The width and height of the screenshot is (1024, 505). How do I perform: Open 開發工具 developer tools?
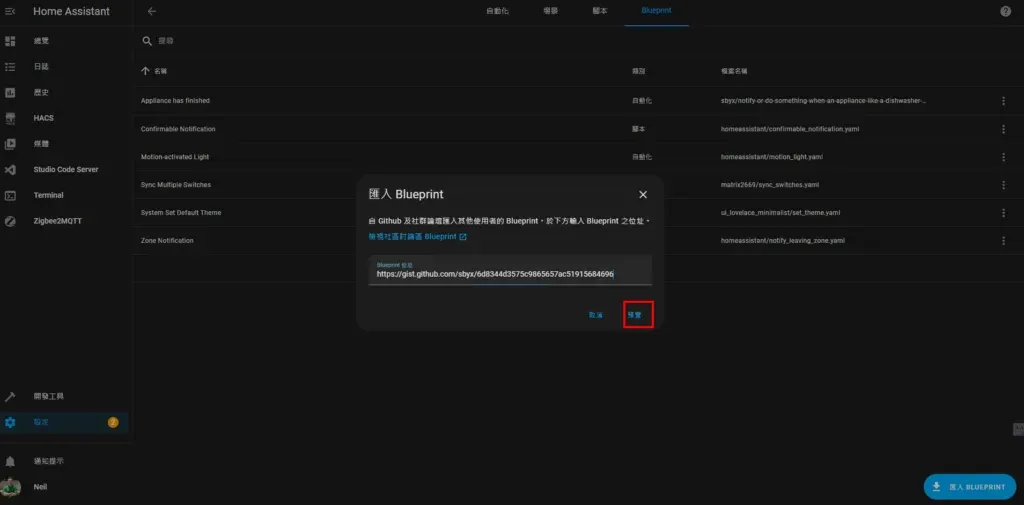[10, 397]
